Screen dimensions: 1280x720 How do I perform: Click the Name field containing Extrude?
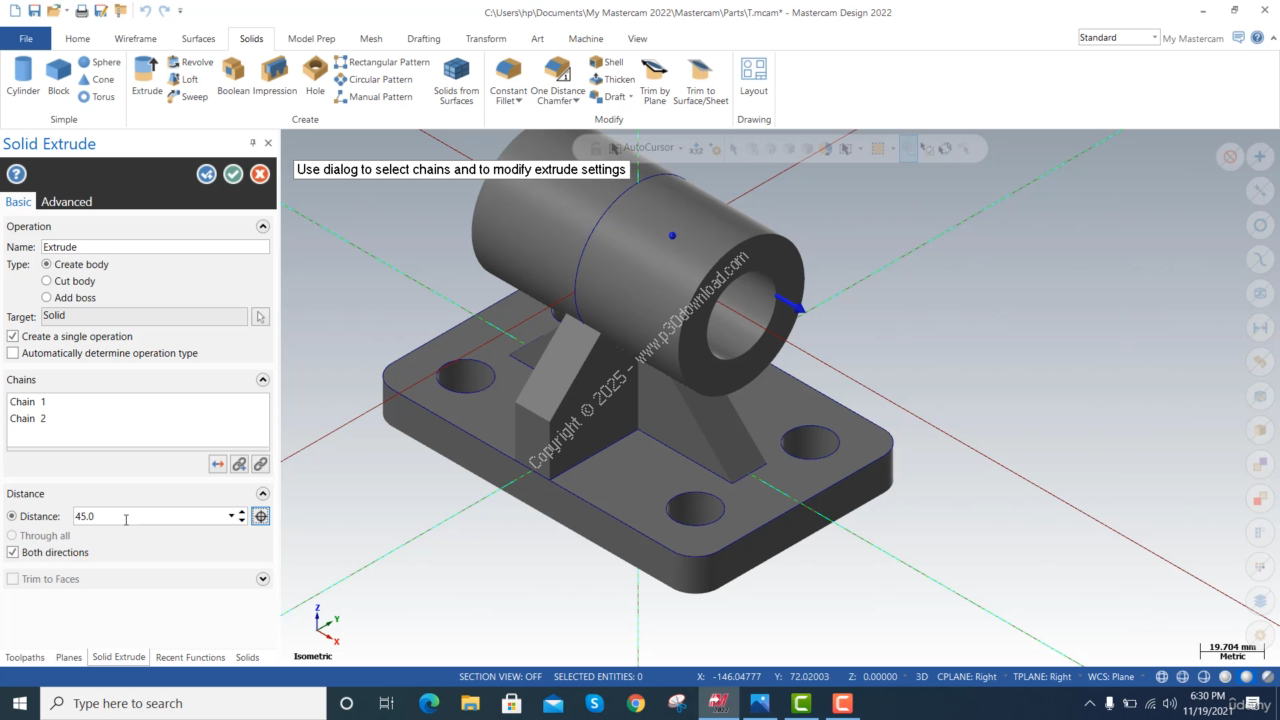click(155, 247)
